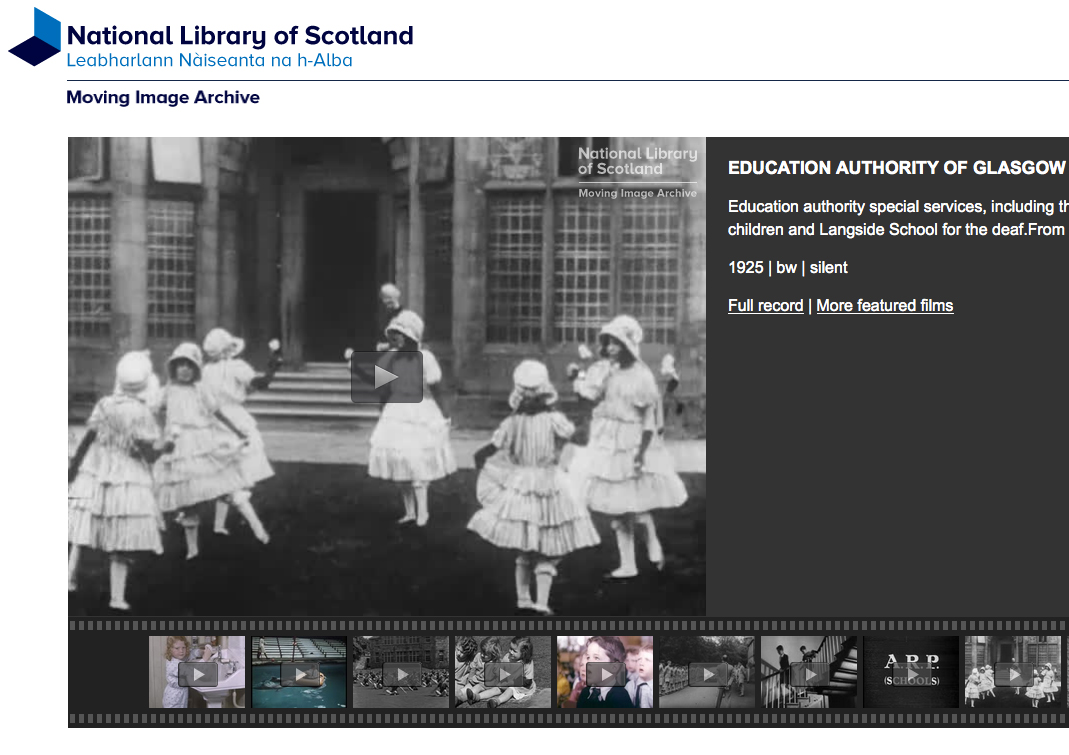Play thumbnail of children sitting close together
Image resolution: width=1069 pixels, height=755 pixels.
click(x=503, y=673)
